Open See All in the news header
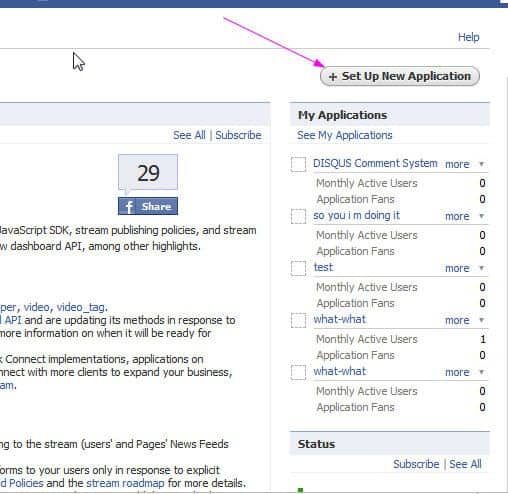The width and height of the screenshot is (508, 494). 189,135
